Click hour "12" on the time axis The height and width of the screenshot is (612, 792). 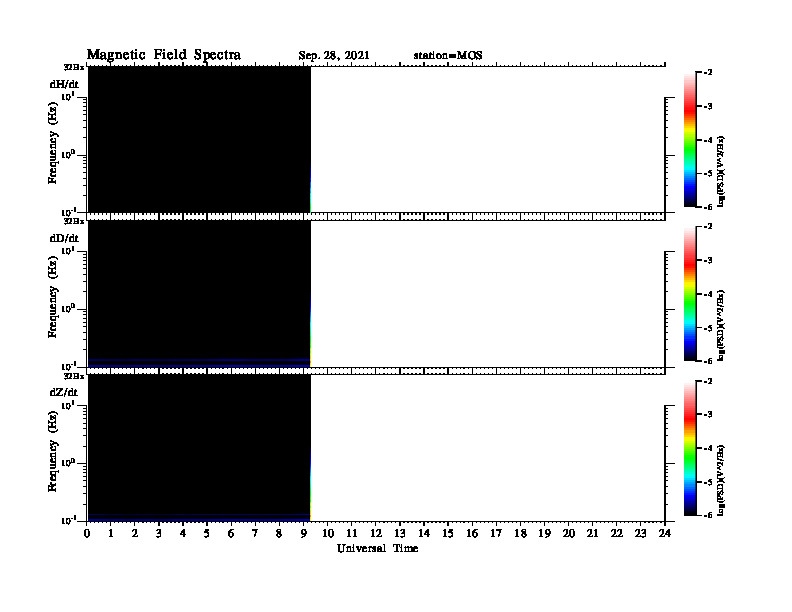[x=376, y=533]
